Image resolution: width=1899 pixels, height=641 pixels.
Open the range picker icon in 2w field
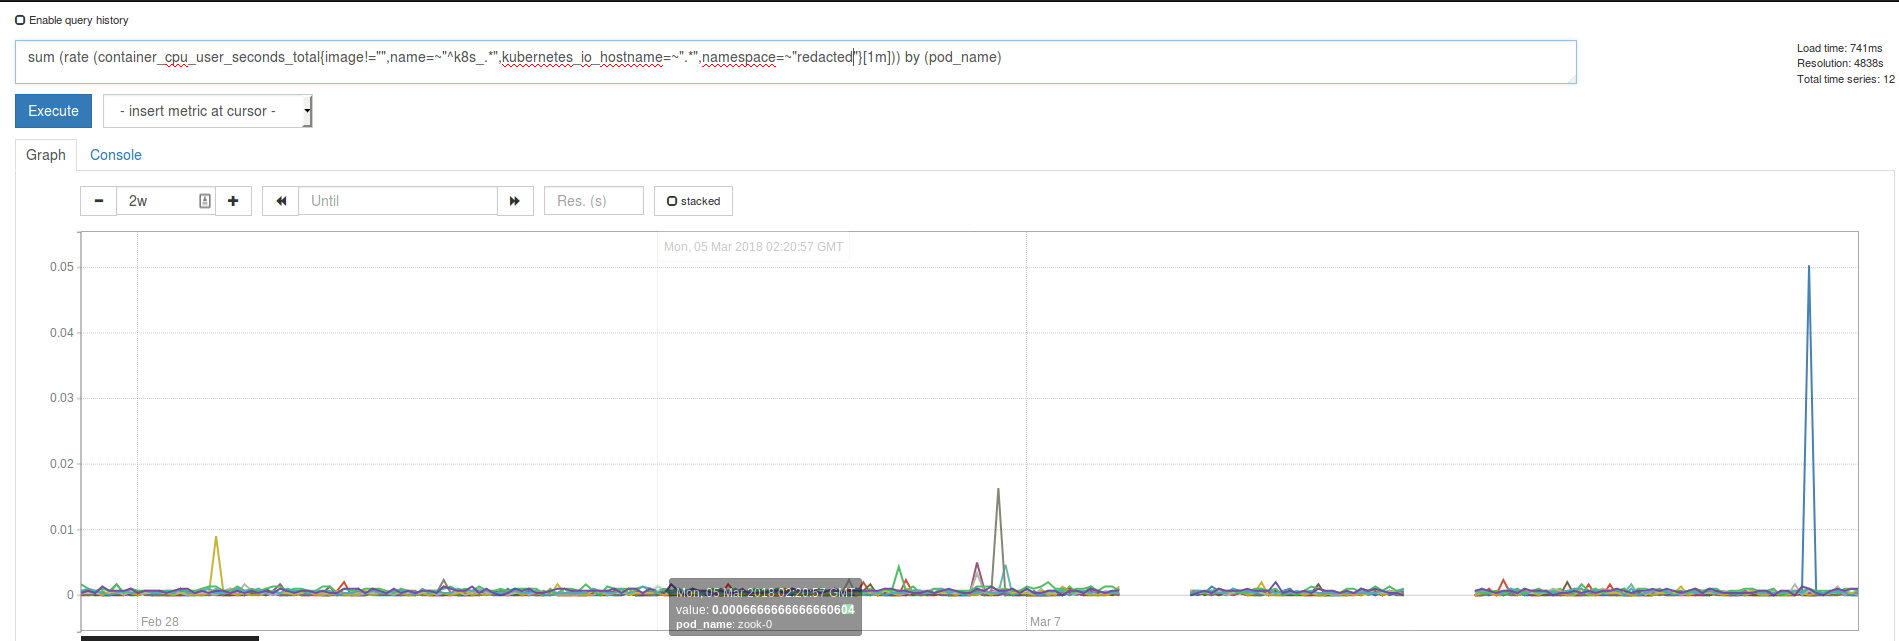(204, 201)
